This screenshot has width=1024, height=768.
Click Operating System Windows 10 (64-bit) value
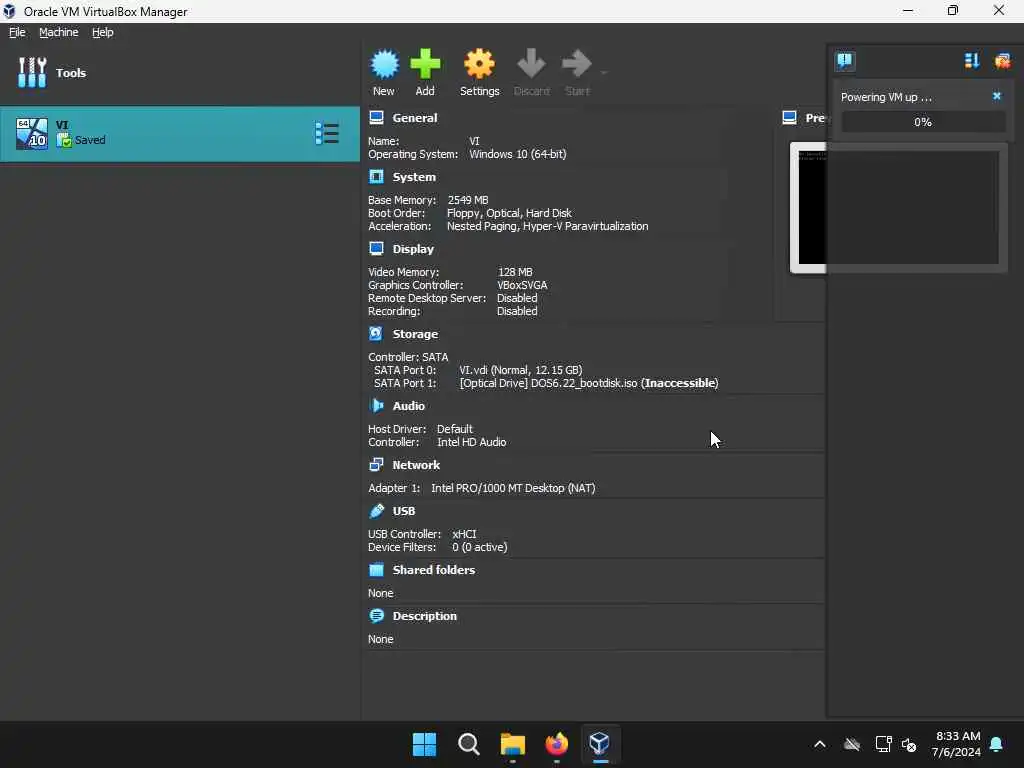[x=518, y=154]
